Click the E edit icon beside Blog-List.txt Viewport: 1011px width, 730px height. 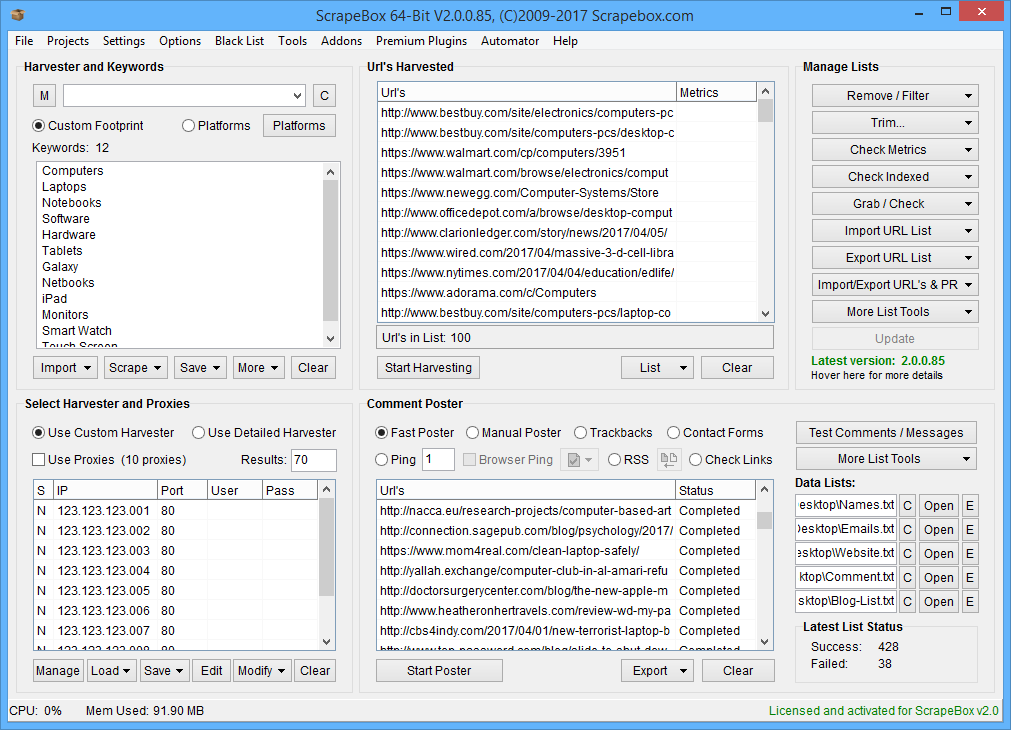click(969, 601)
